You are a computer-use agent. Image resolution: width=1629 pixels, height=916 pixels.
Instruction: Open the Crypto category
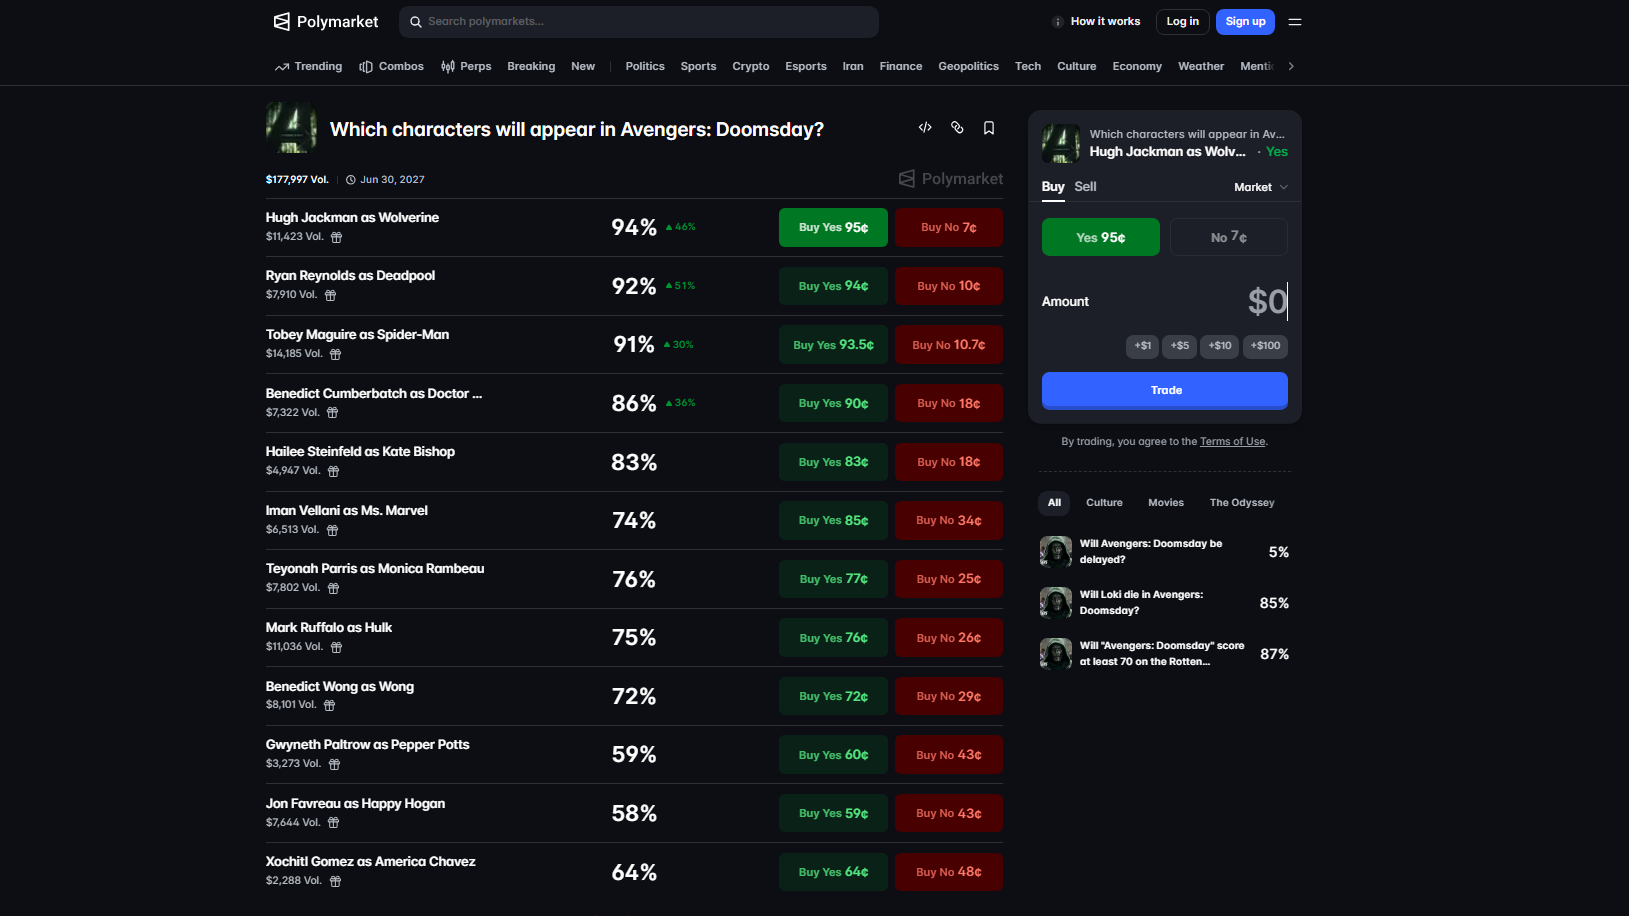(x=751, y=67)
